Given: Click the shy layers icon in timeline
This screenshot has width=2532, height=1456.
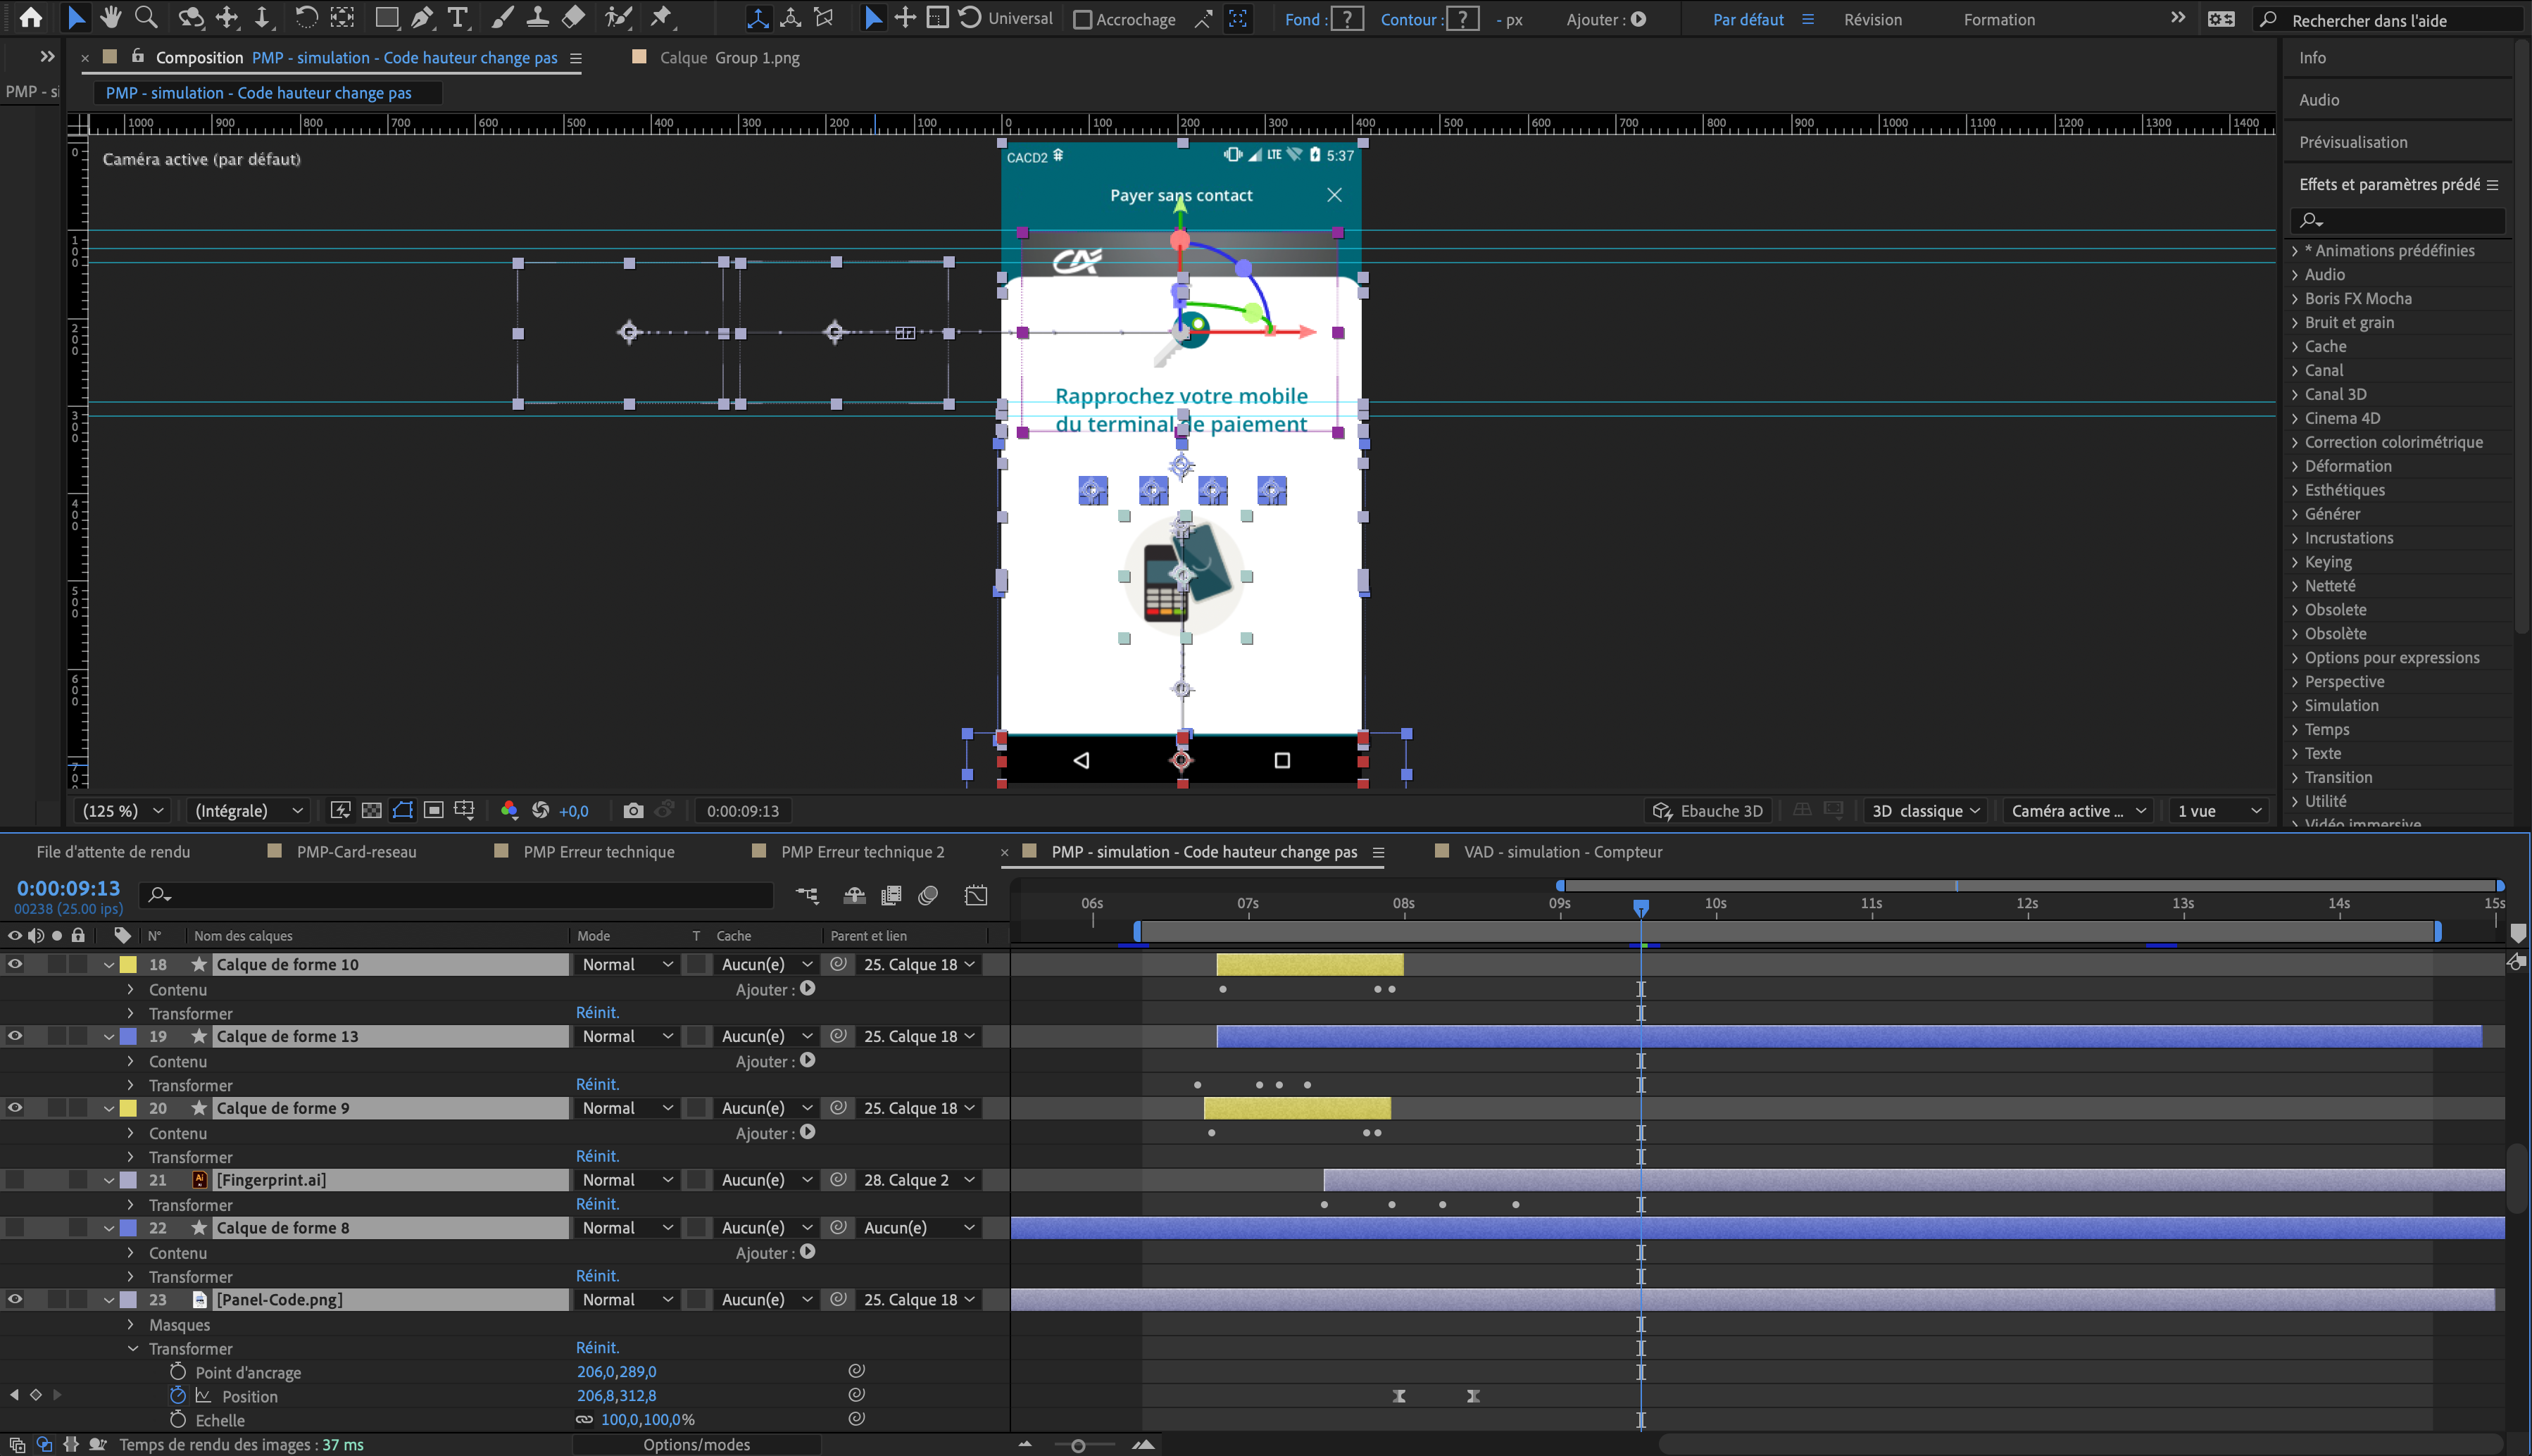Looking at the screenshot, I should click(854, 895).
